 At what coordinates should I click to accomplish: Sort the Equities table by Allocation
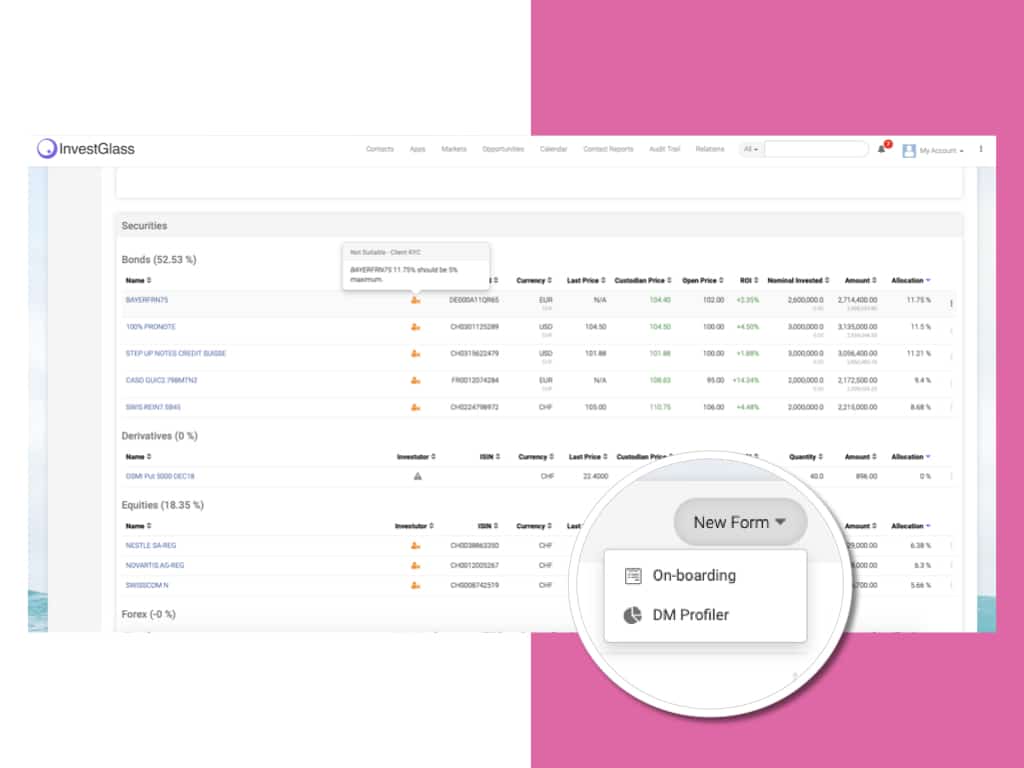coord(910,526)
